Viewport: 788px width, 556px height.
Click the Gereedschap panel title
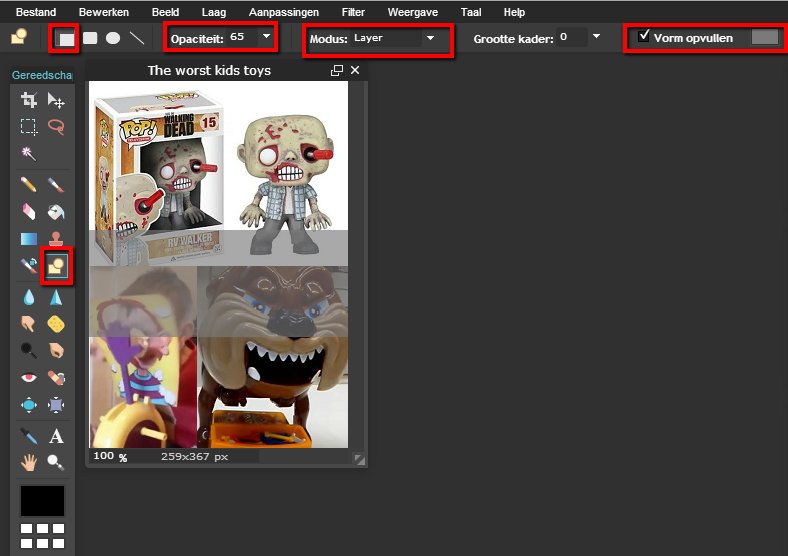[42, 75]
